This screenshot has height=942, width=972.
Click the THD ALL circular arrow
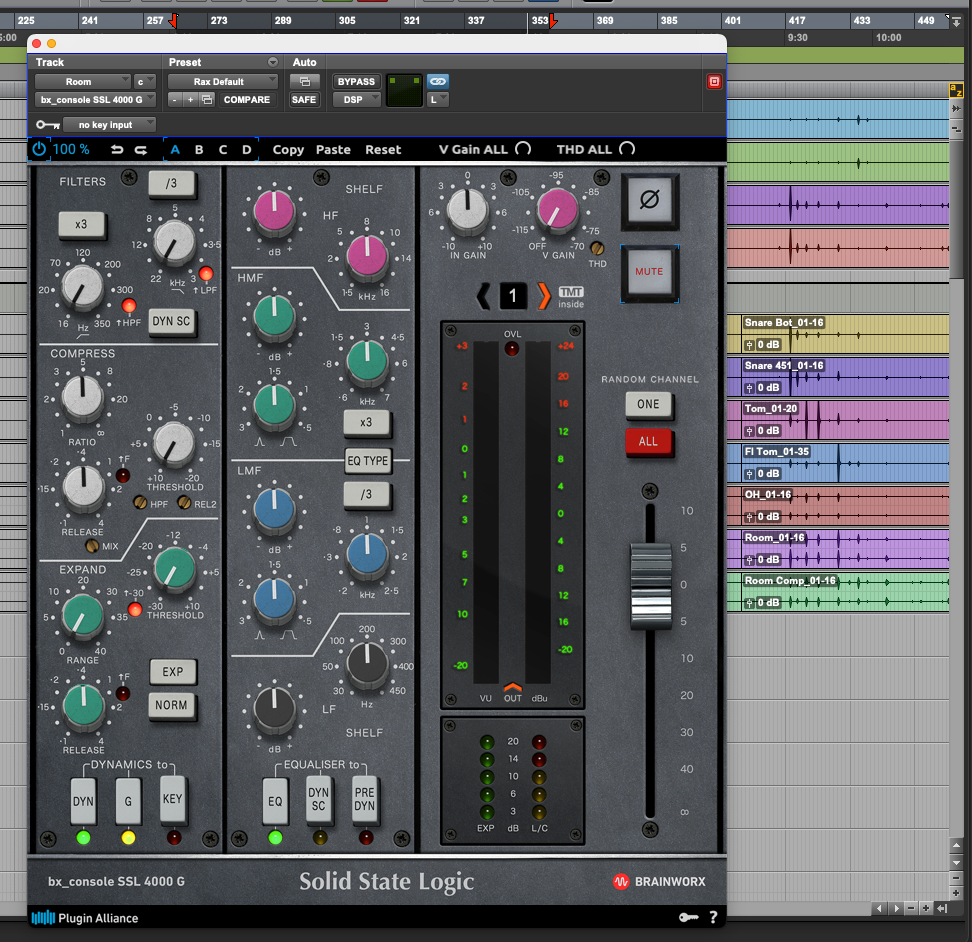(x=627, y=149)
